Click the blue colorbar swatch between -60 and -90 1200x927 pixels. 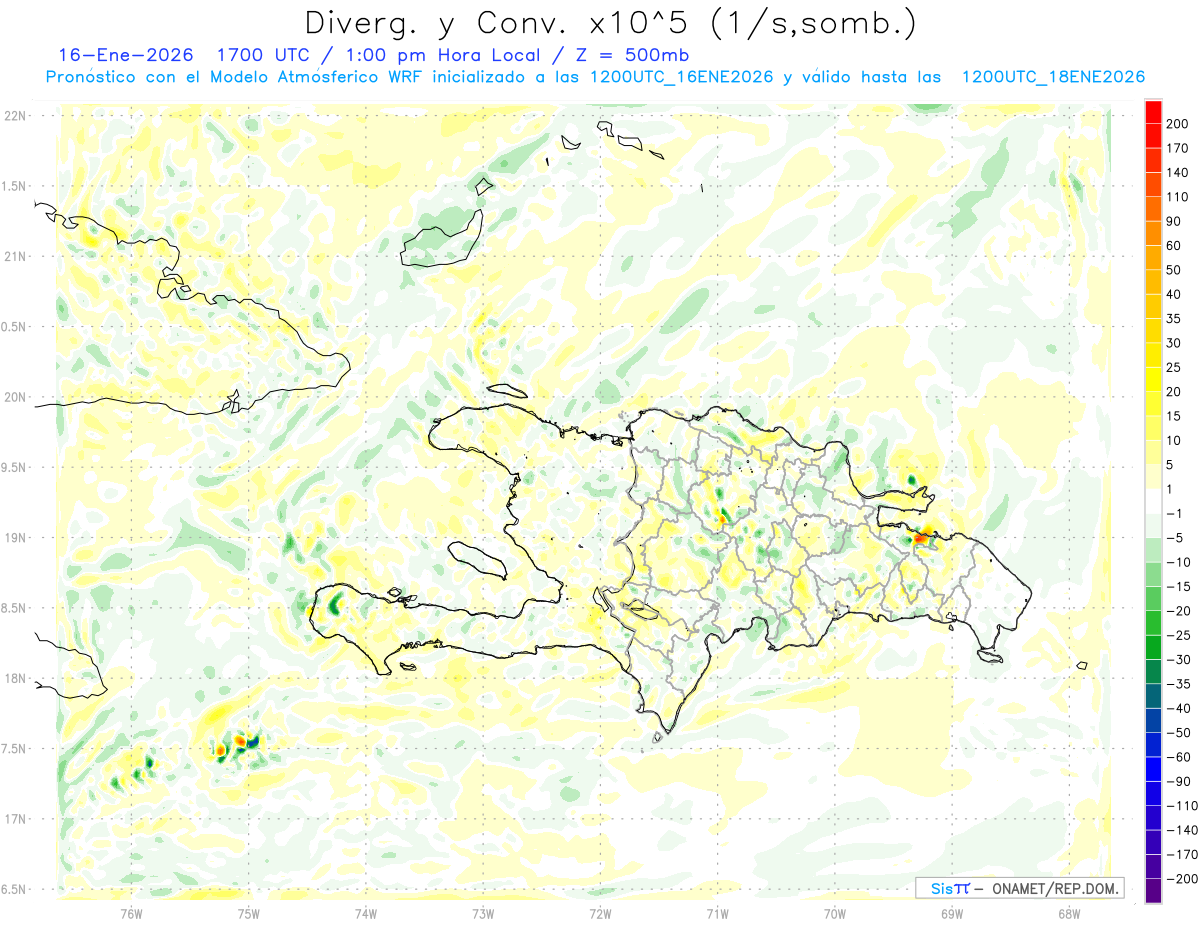point(1153,770)
